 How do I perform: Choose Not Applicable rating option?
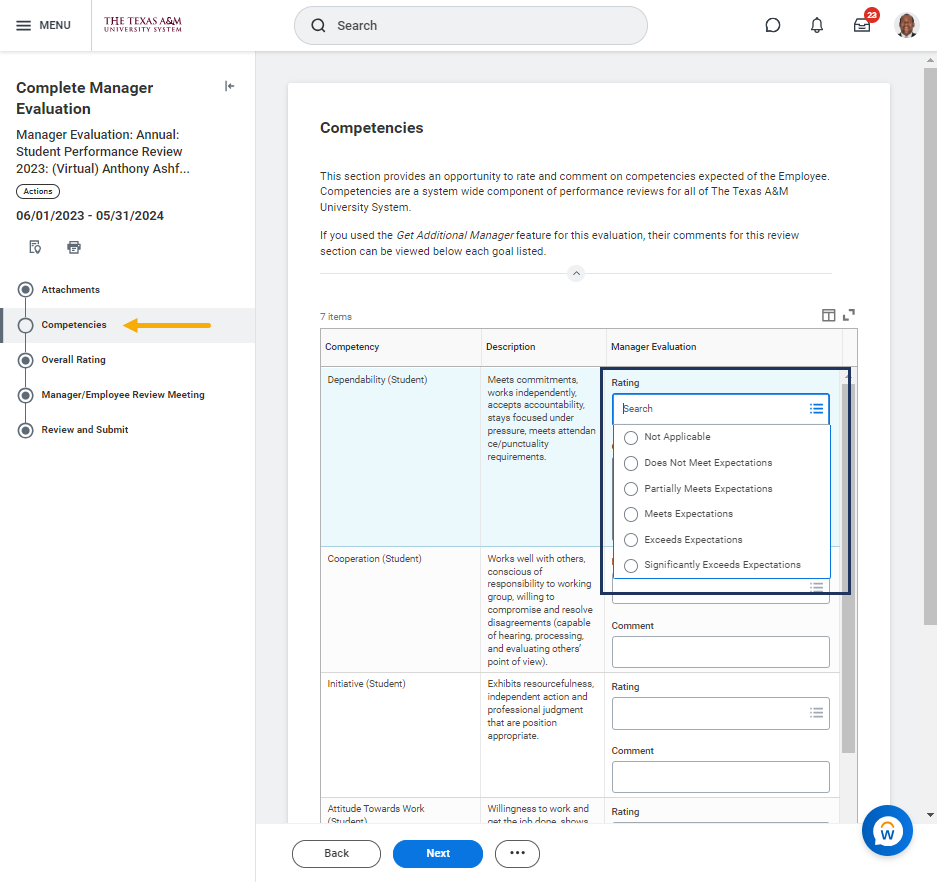click(631, 437)
